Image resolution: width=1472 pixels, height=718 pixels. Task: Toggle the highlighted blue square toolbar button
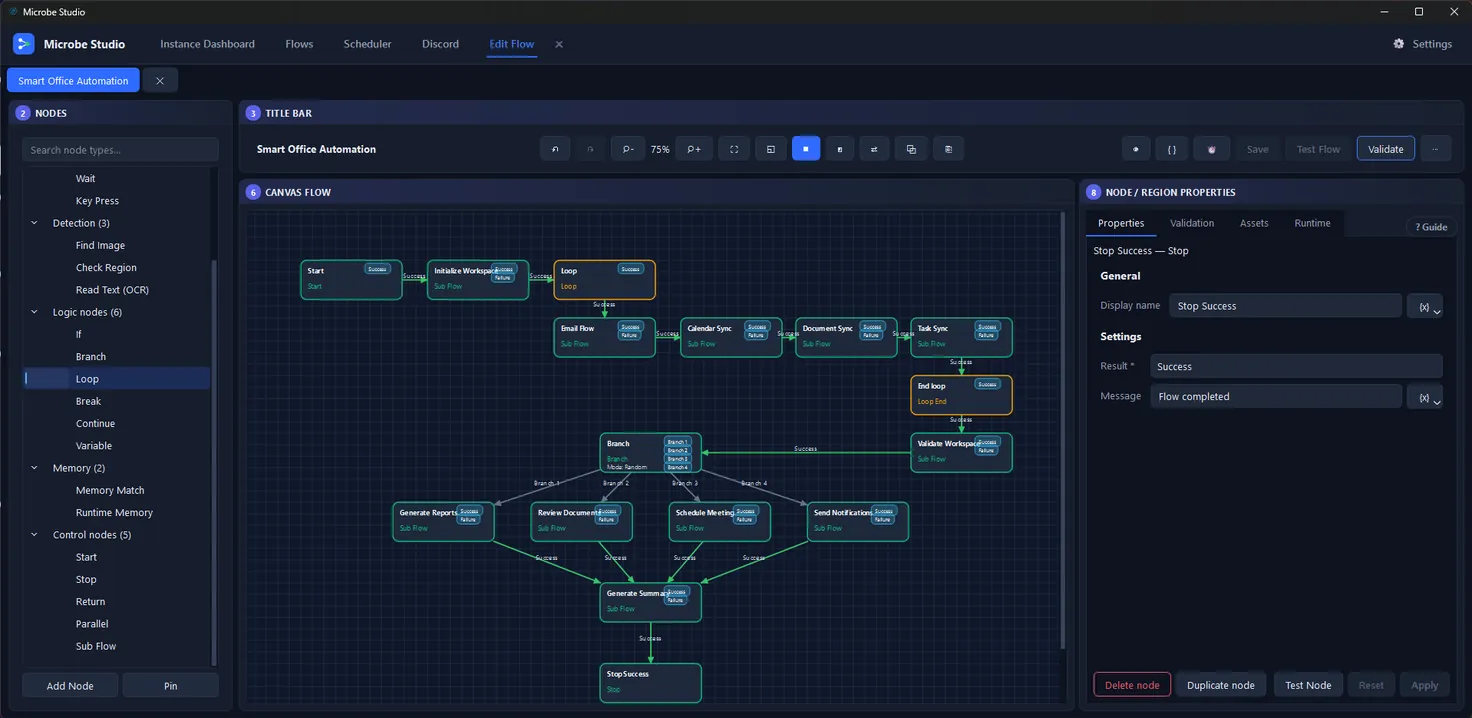(806, 149)
